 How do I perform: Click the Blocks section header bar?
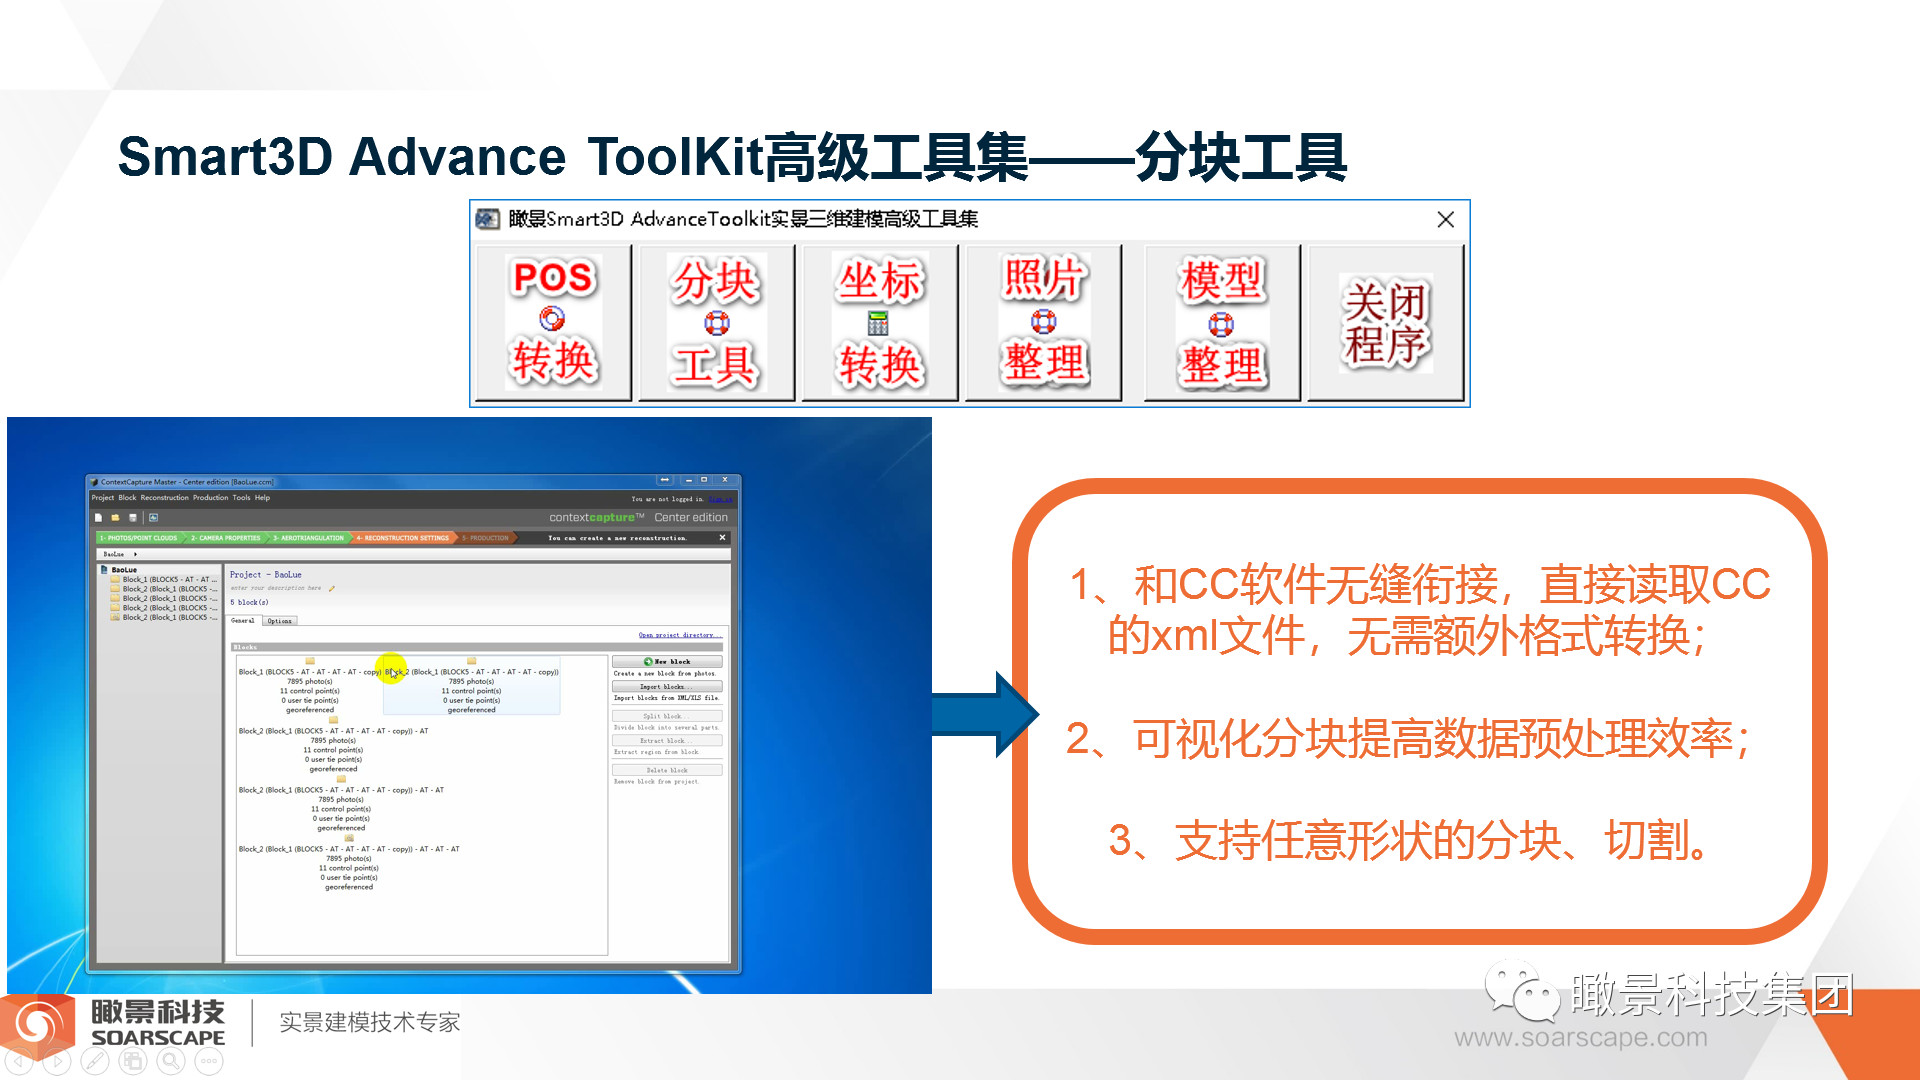(x=477, y=647)
